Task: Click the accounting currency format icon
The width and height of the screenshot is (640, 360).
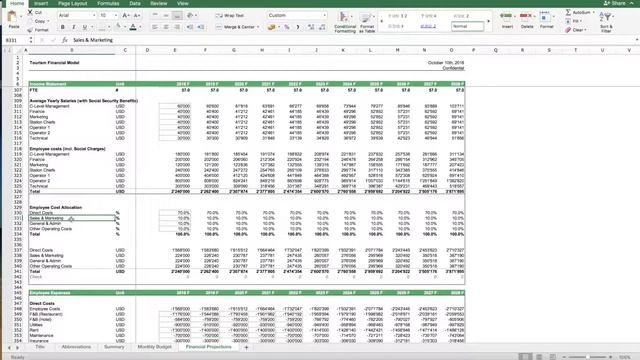Action: (271, 27)
